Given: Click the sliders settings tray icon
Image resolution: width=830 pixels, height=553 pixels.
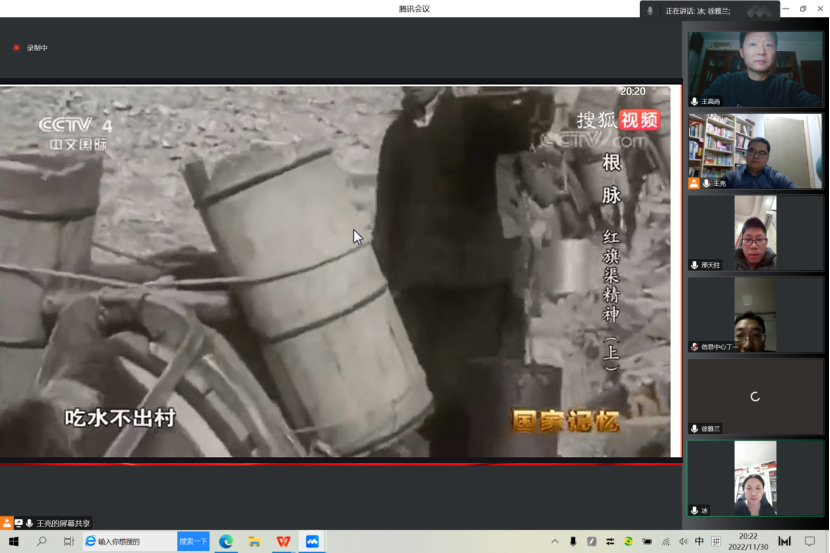Looking at the screenshot, I should pyautogui.click(x=610, y=541).
